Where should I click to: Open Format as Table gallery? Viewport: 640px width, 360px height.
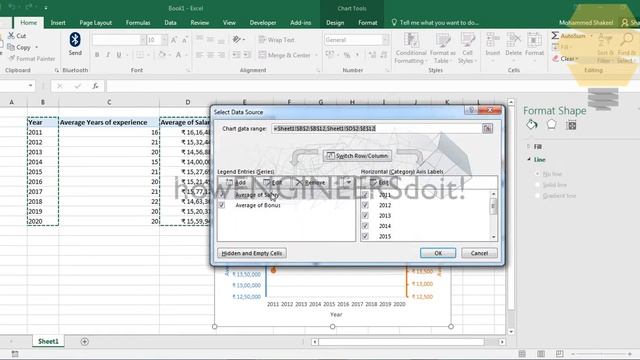(x=442, y=48)
